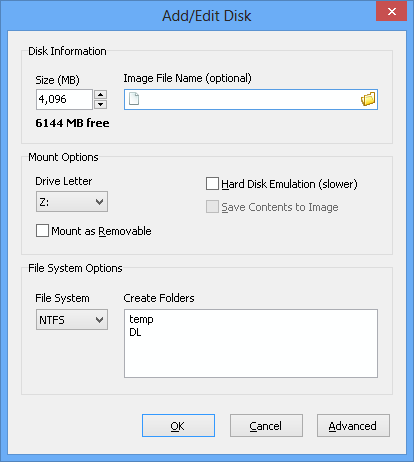
Task: Toggle the Mount as Removable checkbox
Action: point(42,231)
